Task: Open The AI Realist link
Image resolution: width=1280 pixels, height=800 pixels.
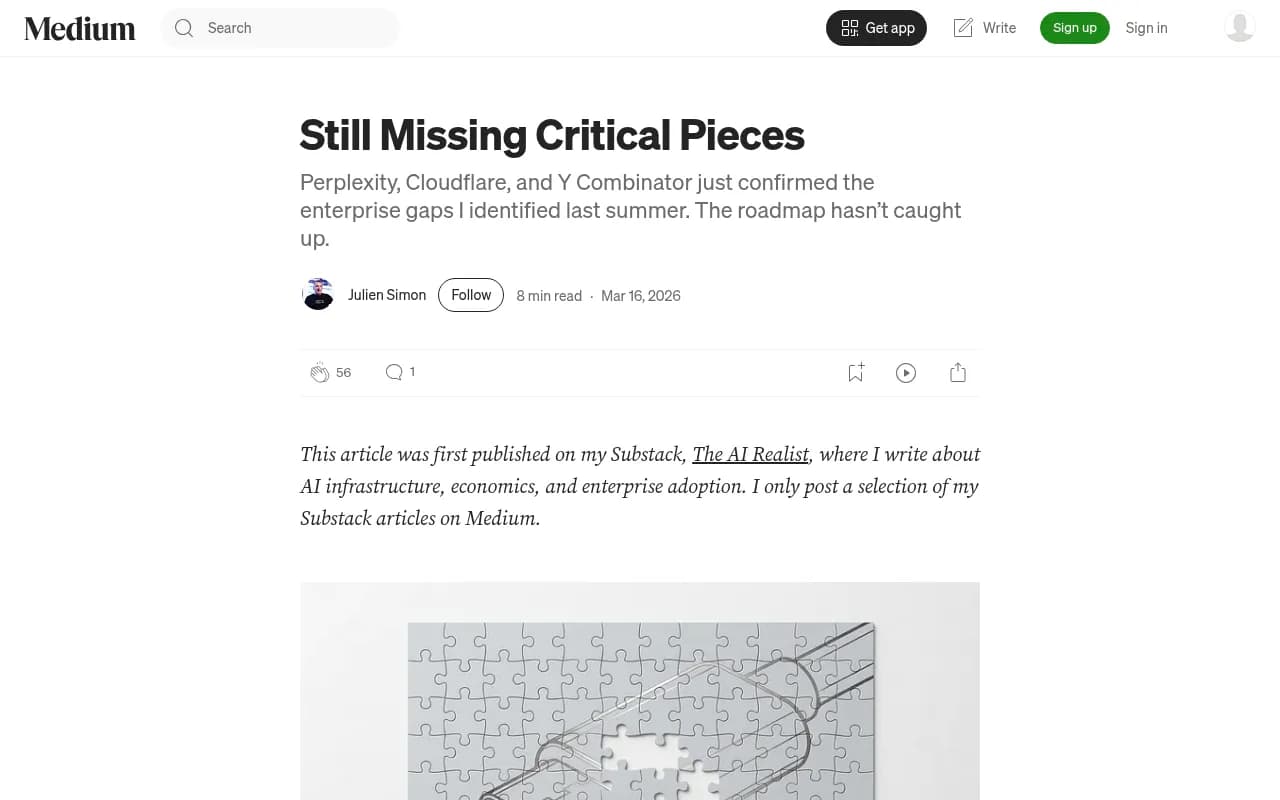Action: tap(750, 454)
